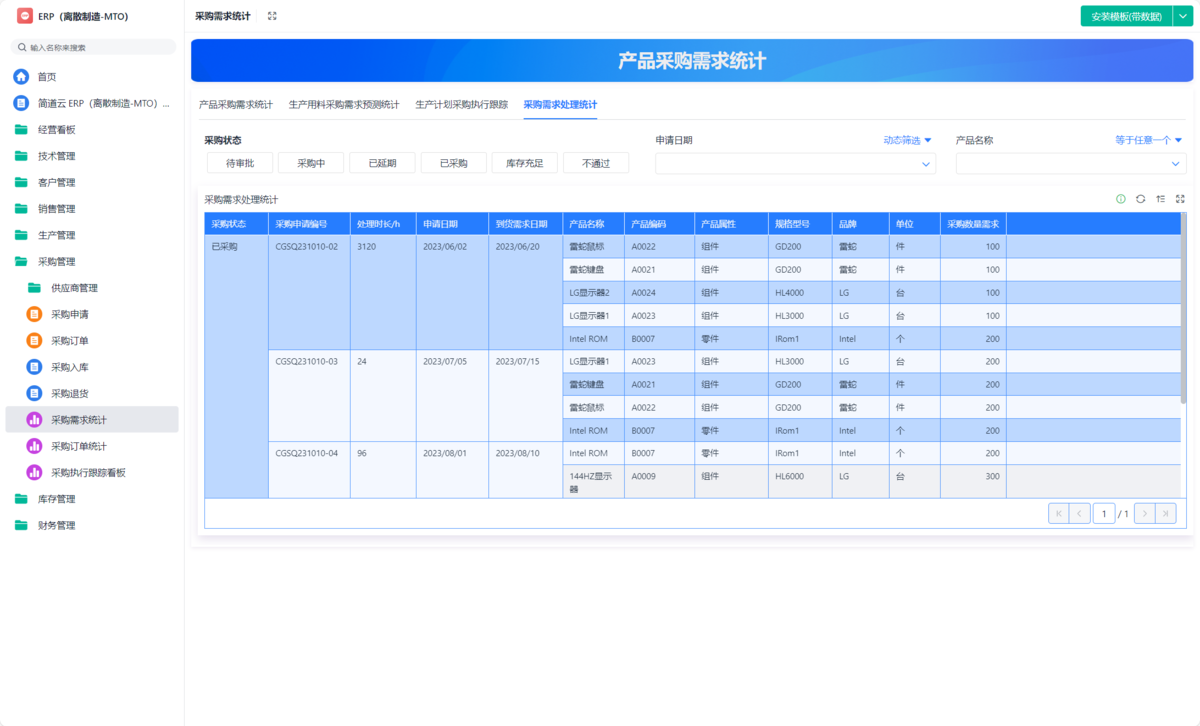Click the refresh icon above the table
This screenshot has width=1200, height=726.
(x=1140, y=199)
